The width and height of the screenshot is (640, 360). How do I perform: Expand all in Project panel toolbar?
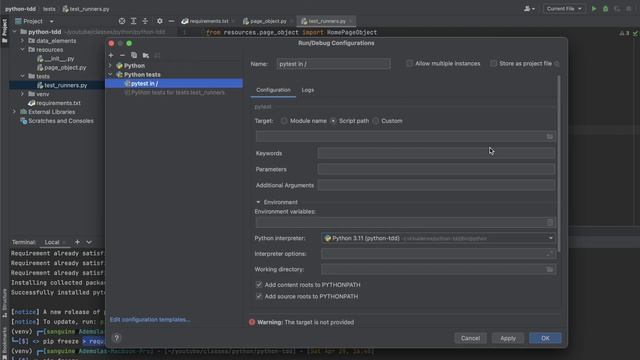point(133,21)
